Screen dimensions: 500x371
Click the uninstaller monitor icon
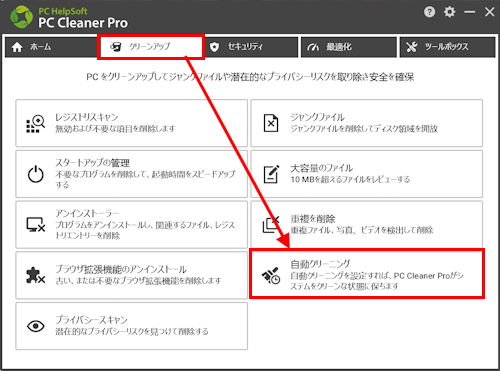[36, 225]
